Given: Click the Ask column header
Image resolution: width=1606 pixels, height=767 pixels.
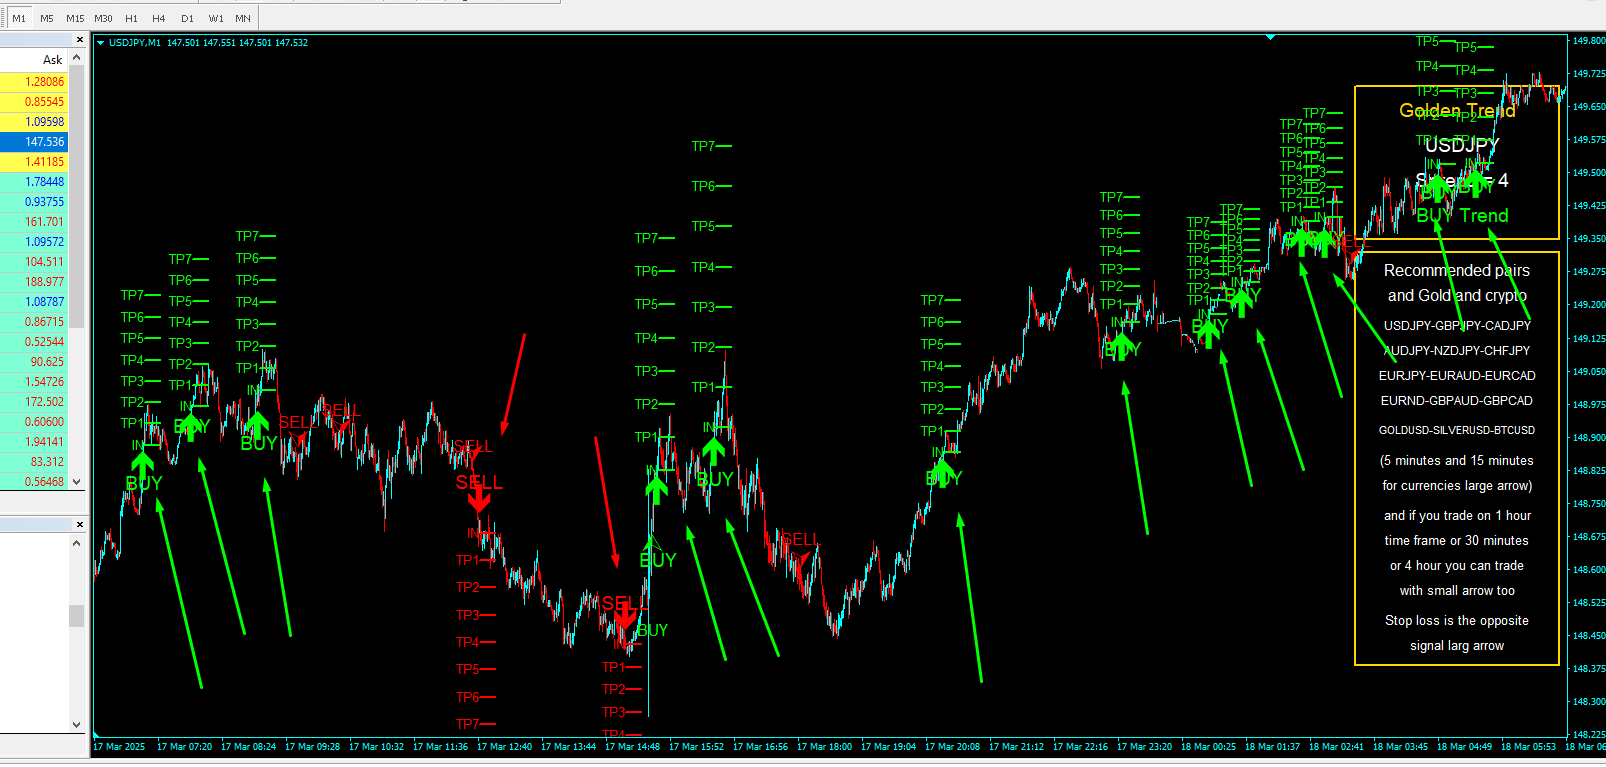Looking at the screenshot, I should (34, 60).
